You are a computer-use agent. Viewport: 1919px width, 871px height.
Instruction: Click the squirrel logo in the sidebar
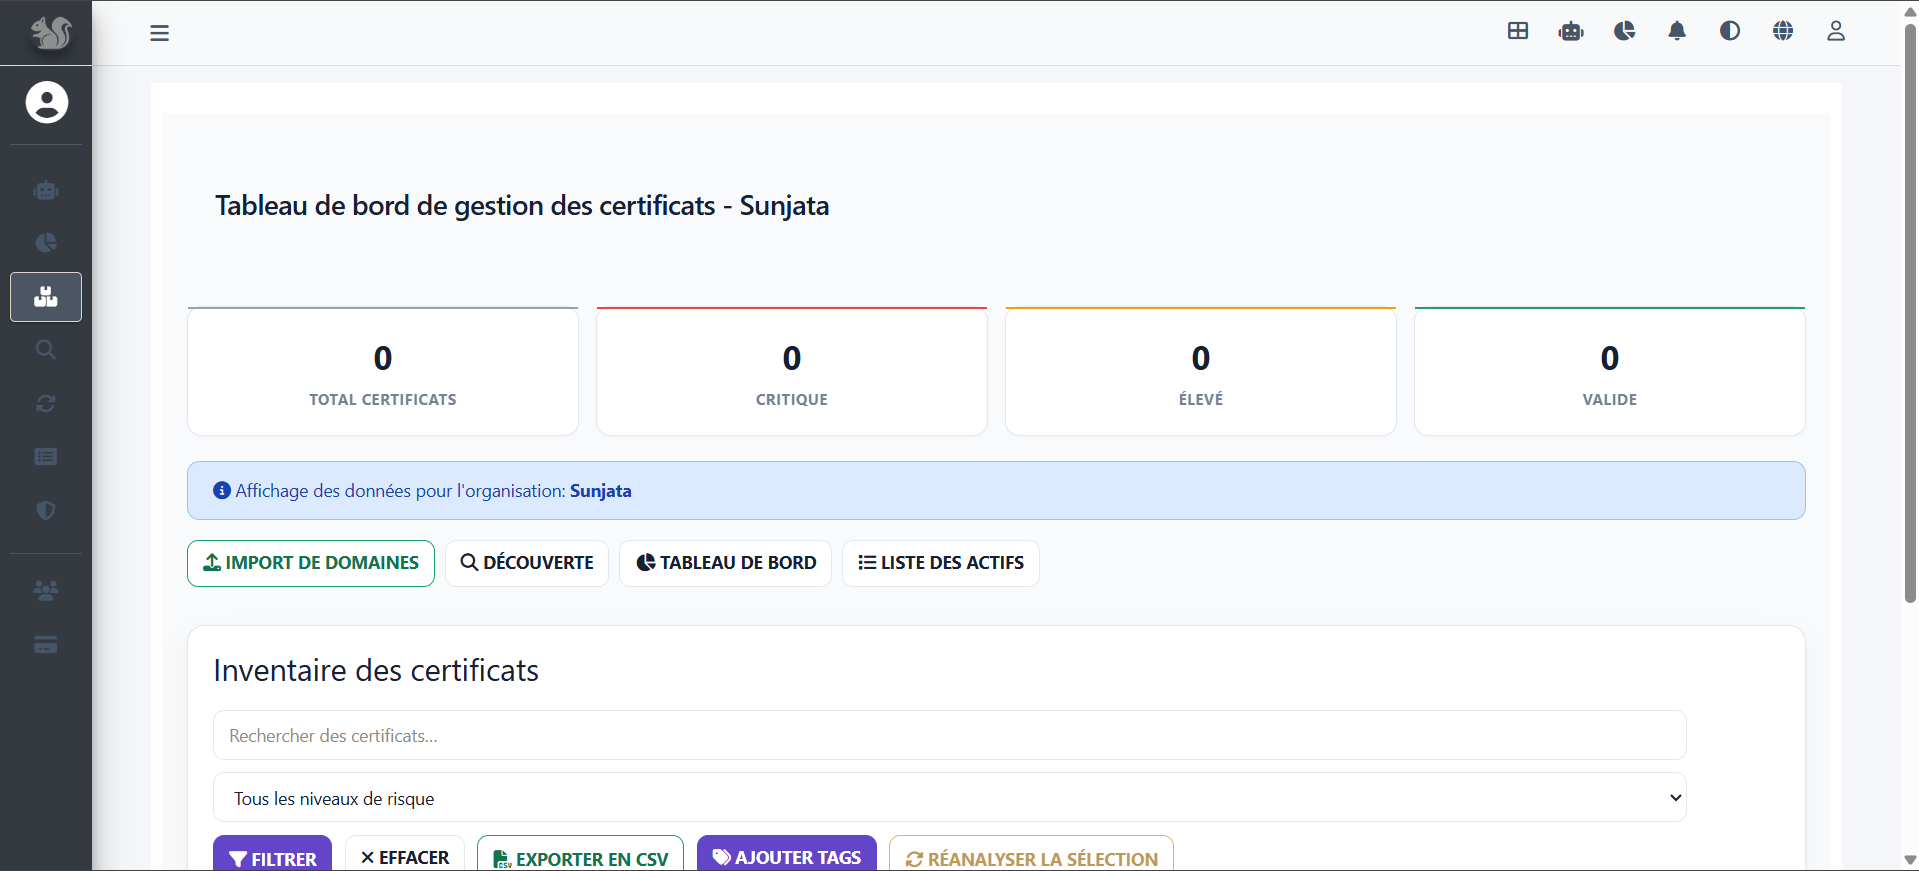[50, 33]
